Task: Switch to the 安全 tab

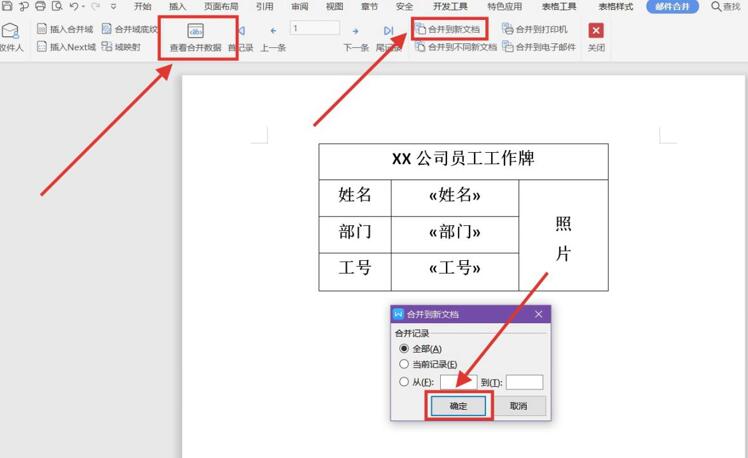Action: click(404, 7)
